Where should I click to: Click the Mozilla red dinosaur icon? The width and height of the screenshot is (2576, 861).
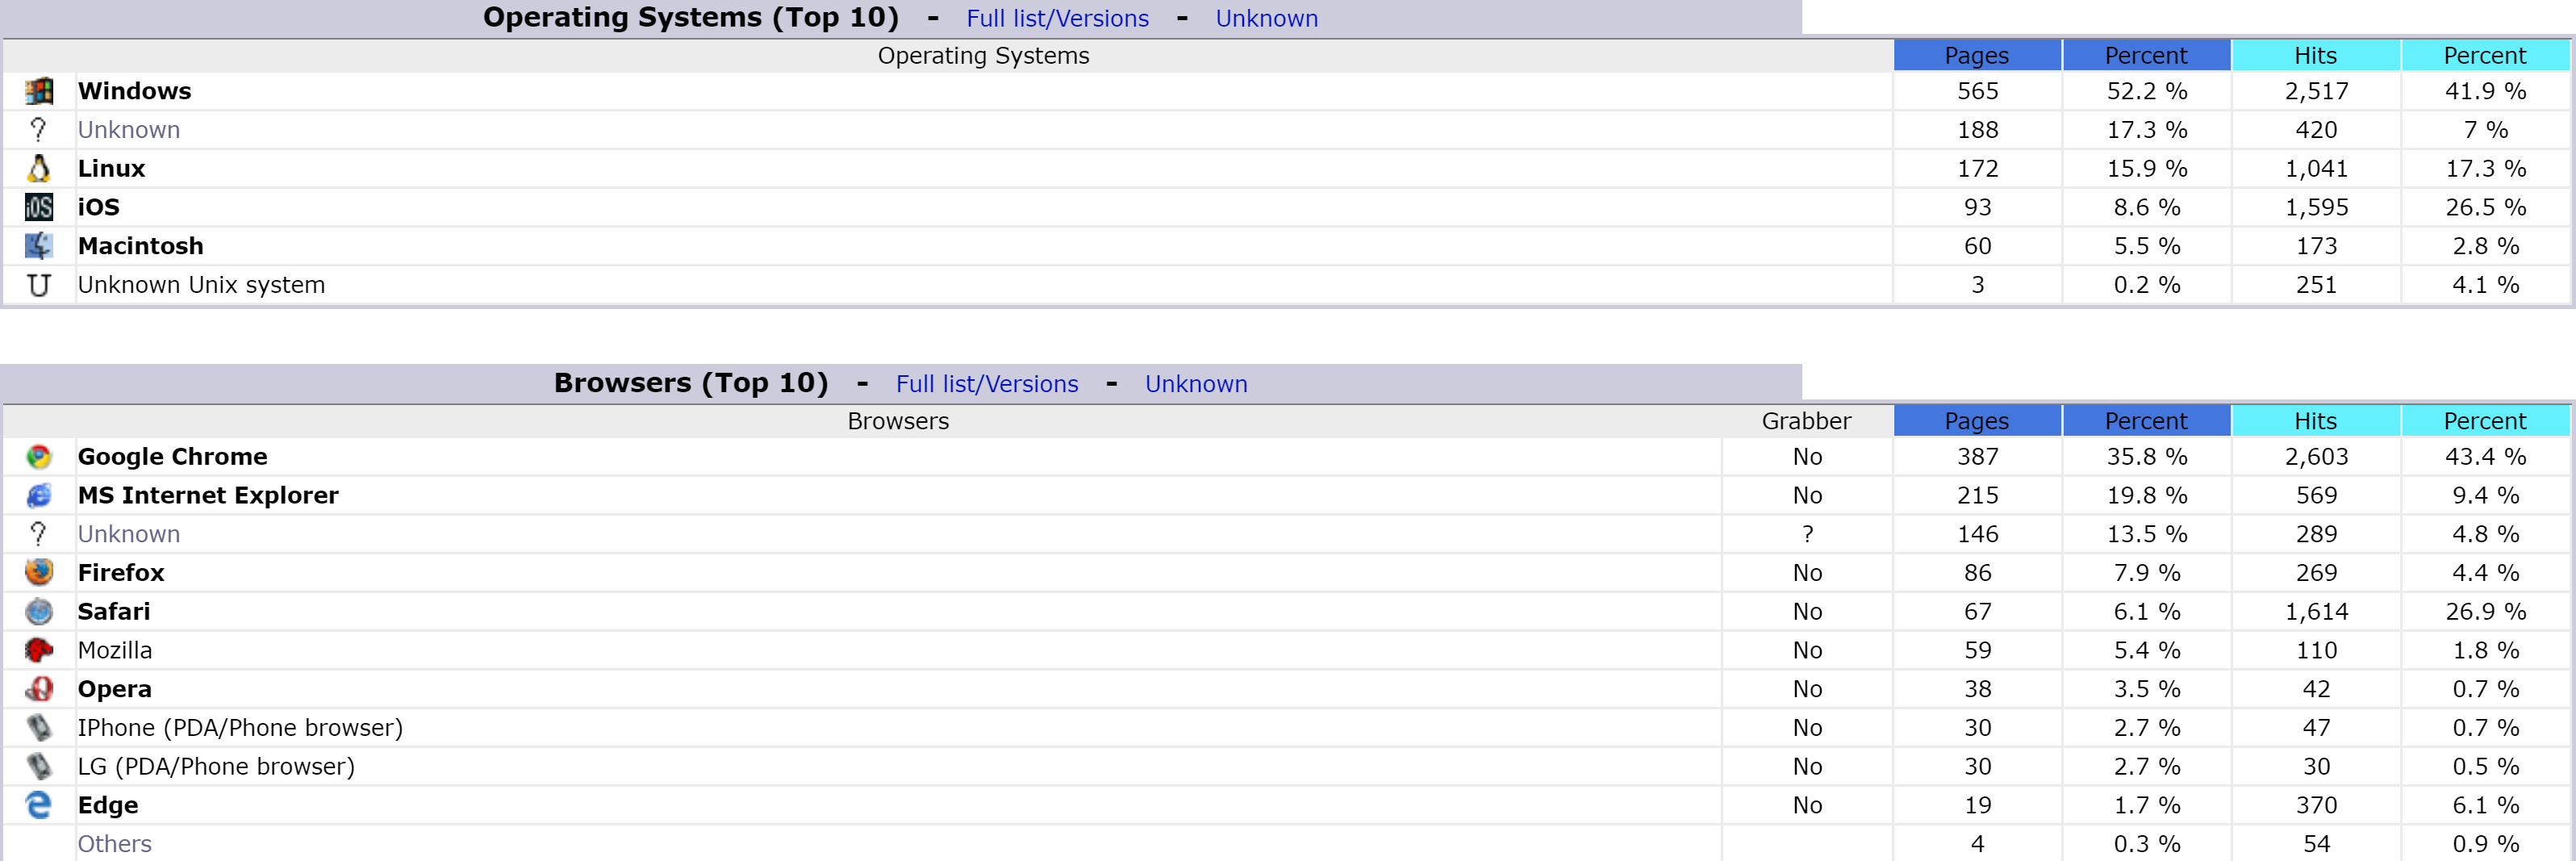coord(39,650)
